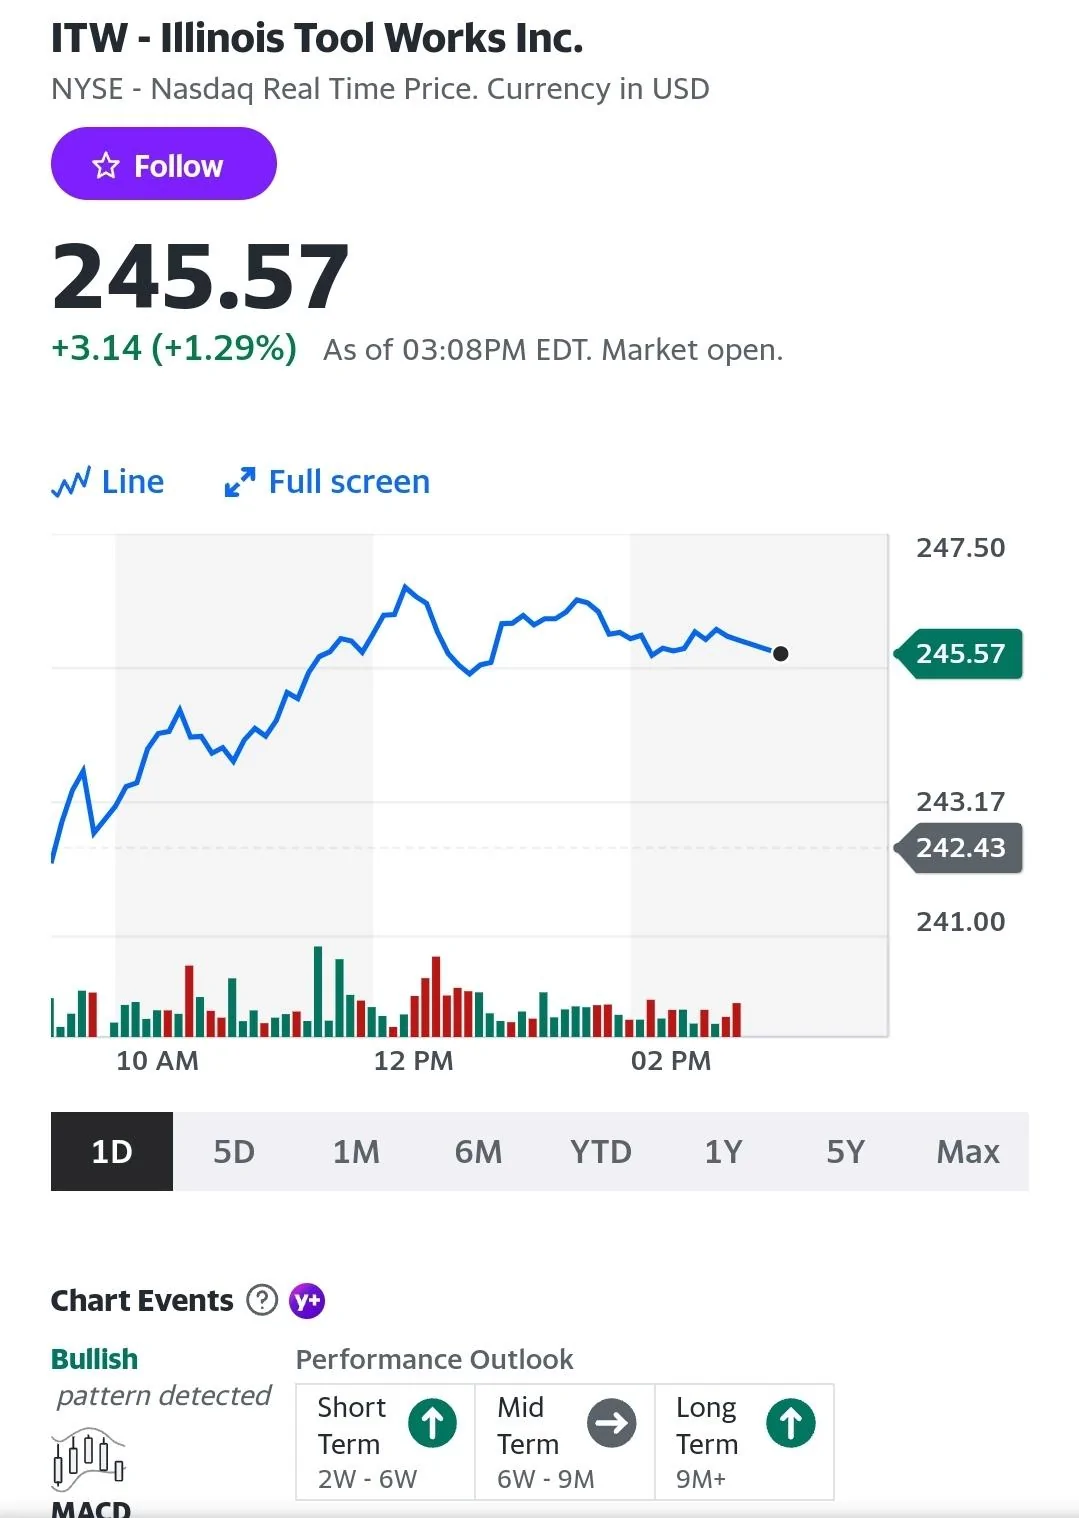
Task: Switch to the 1M range
Action: 356,1151
